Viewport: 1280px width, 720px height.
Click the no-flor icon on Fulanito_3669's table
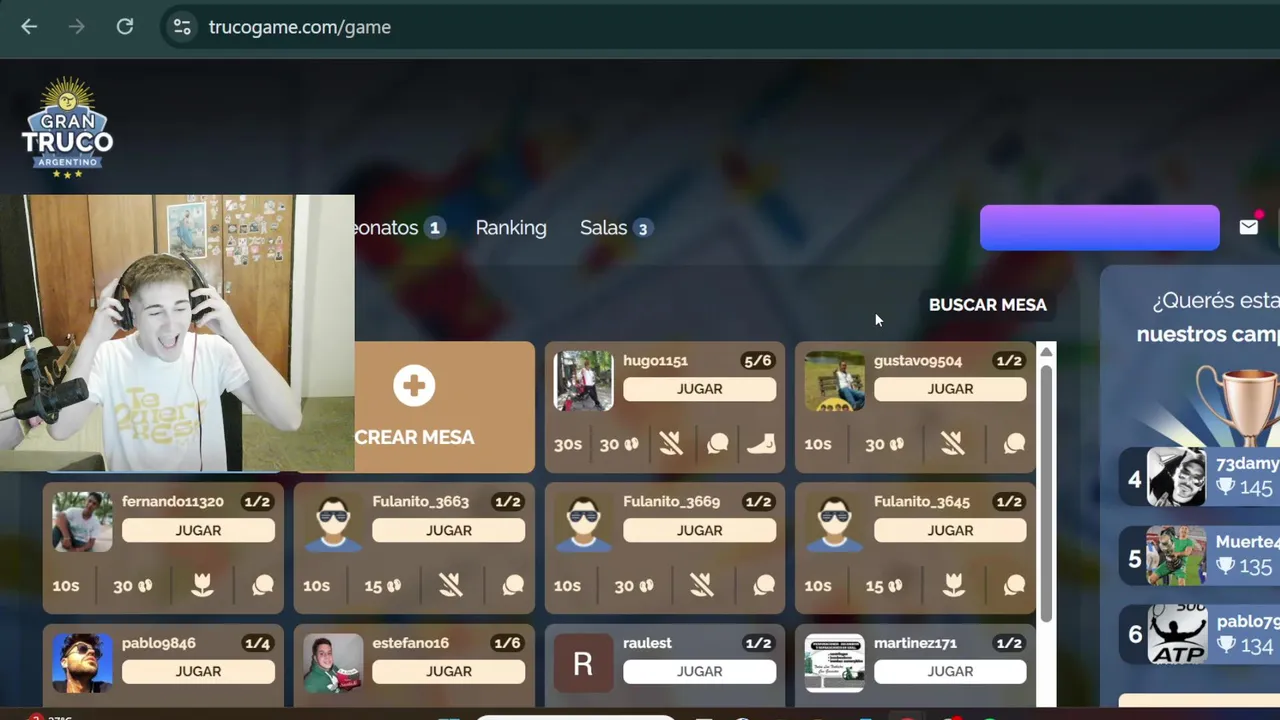pyautogui.click(x=702, y=585)
